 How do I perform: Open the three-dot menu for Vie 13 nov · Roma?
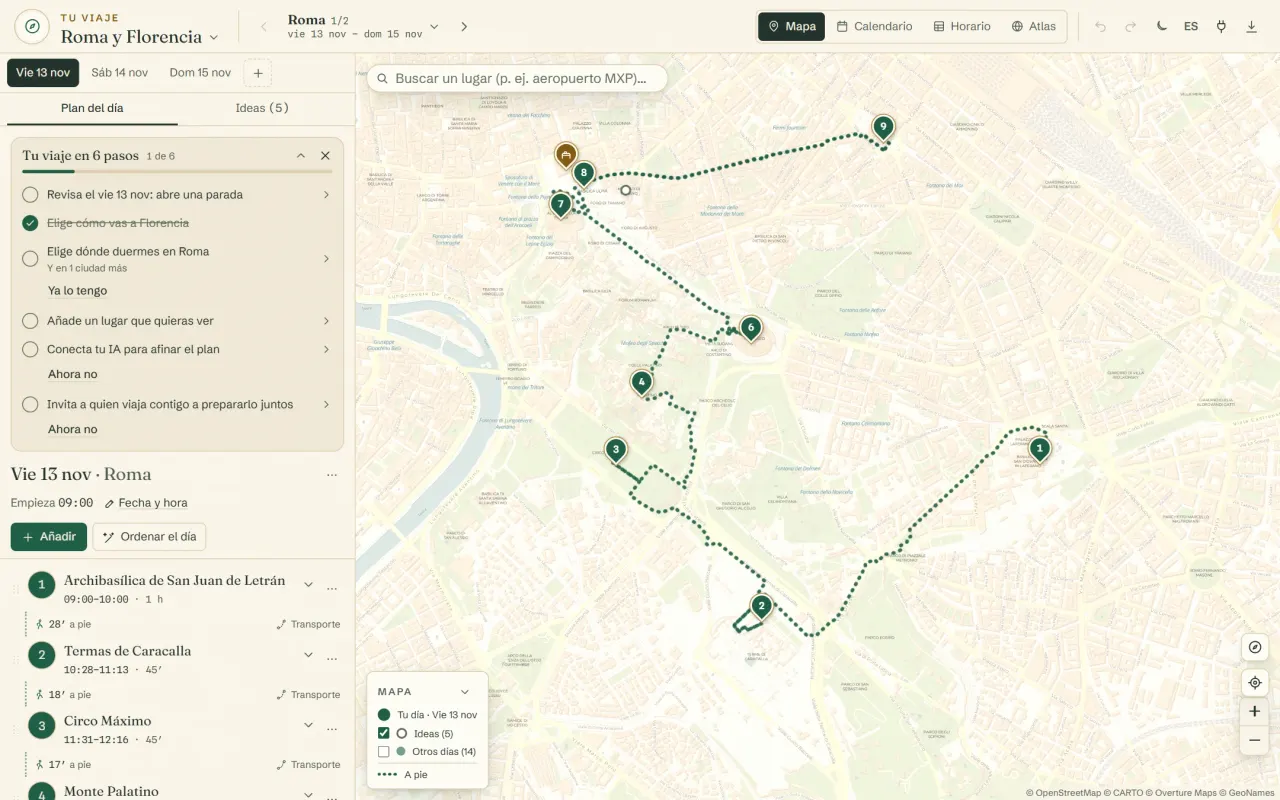pyautogui.click(x=332, y=475)
